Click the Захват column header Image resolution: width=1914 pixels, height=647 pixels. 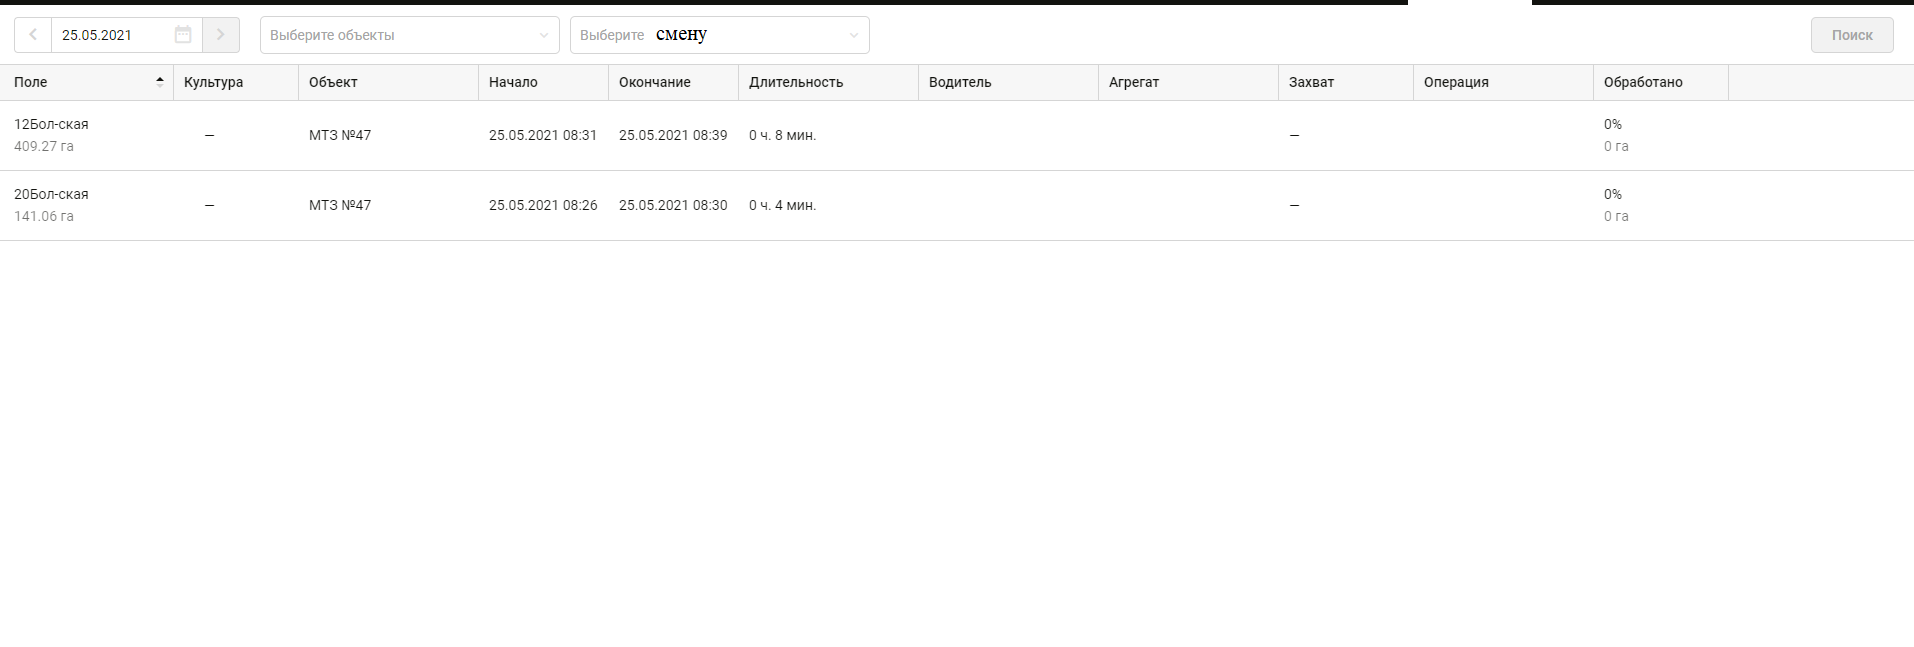tap(1311, 82)
